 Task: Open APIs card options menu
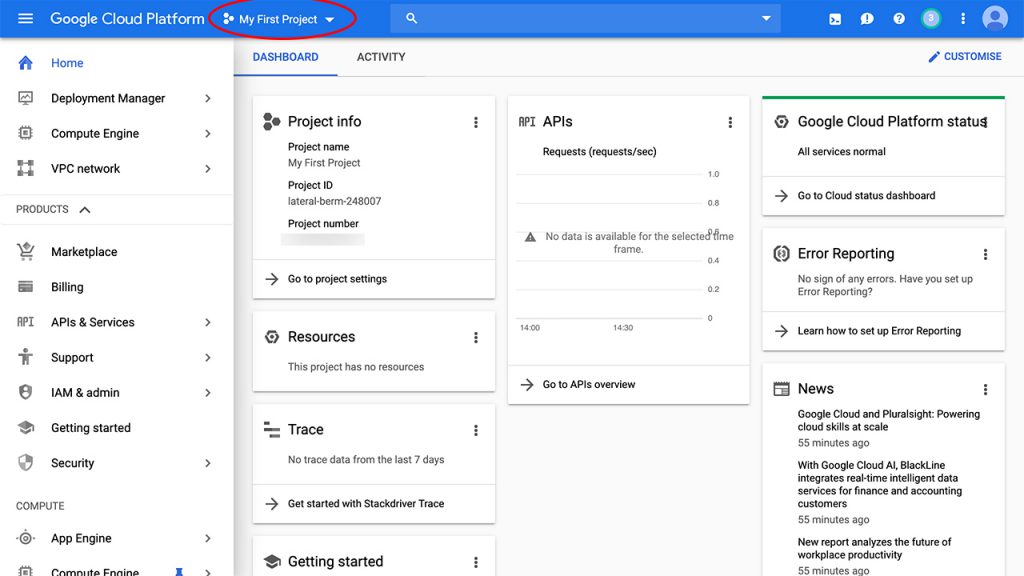click(x=730, y=122)
